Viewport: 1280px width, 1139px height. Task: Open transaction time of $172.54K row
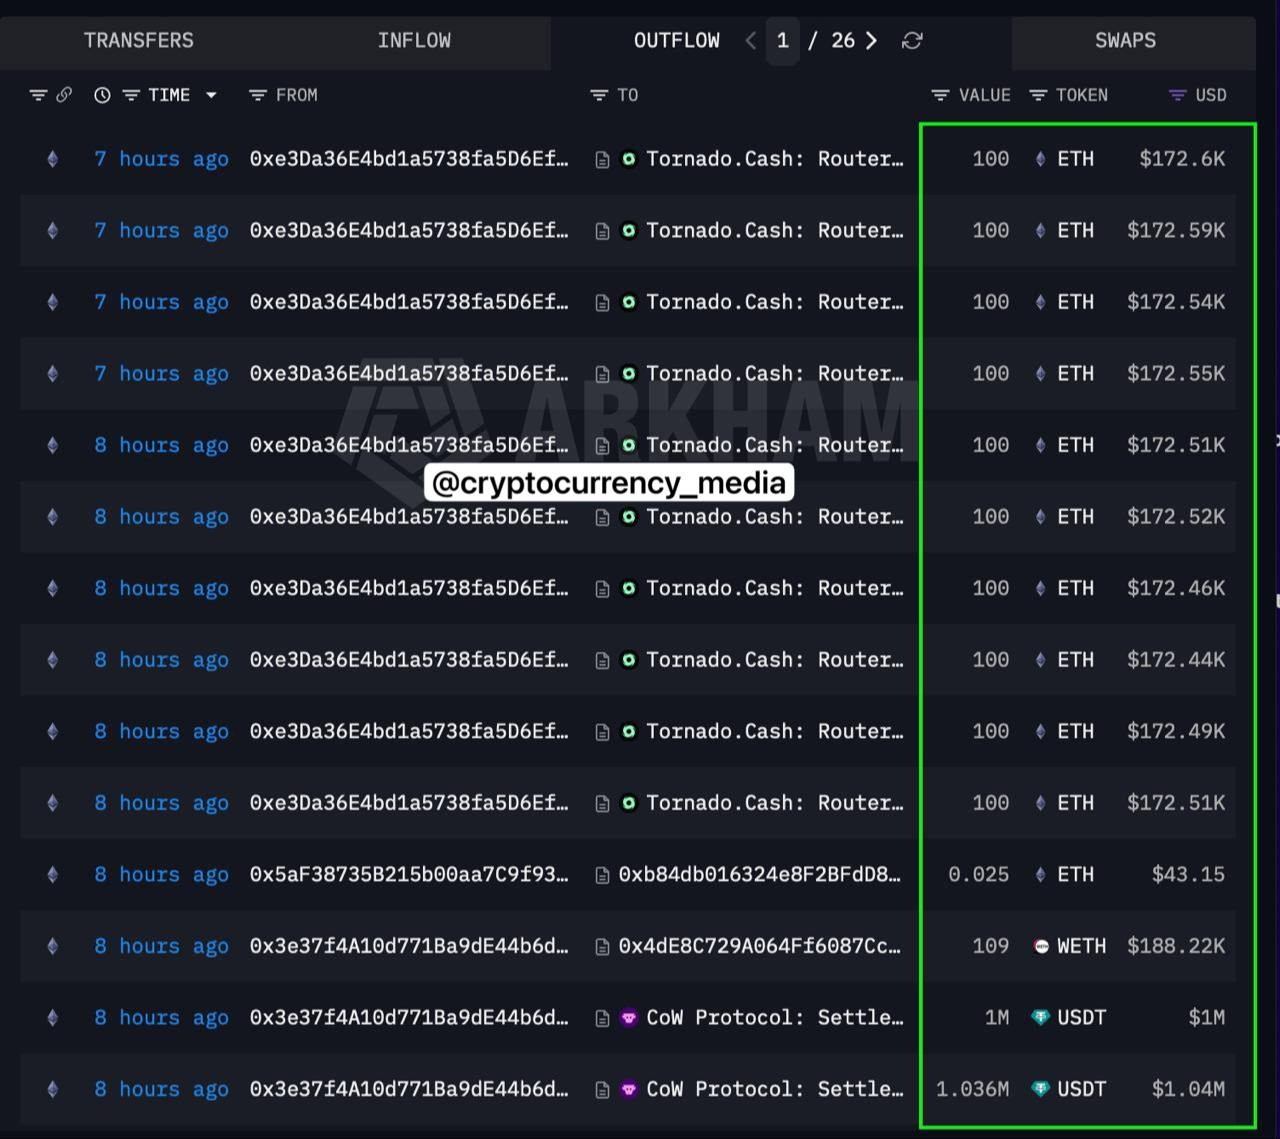(x=161, y=302)
